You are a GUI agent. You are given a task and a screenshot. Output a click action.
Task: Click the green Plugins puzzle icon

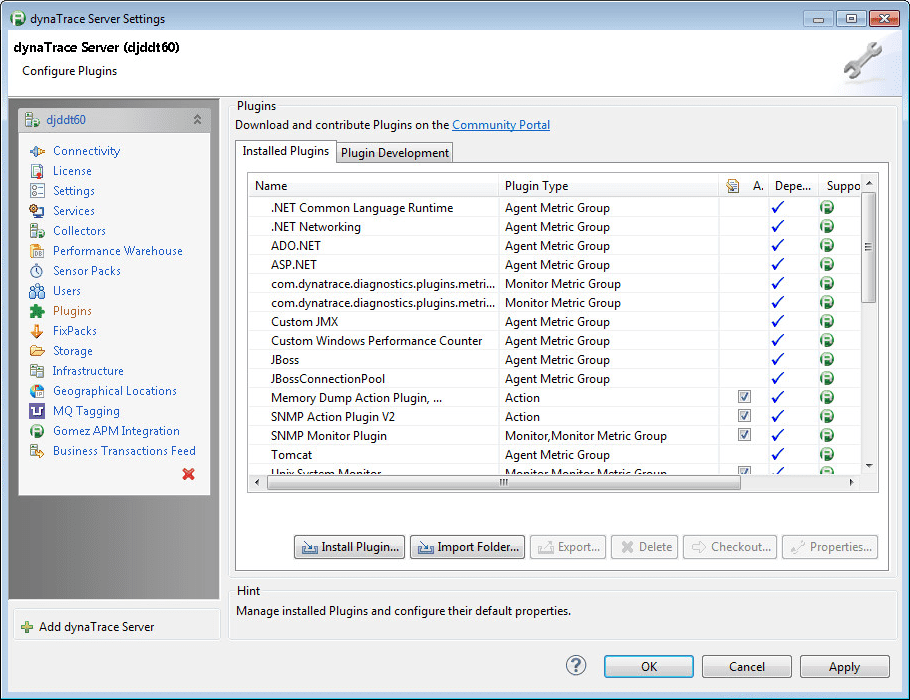(x=37, y=311)
